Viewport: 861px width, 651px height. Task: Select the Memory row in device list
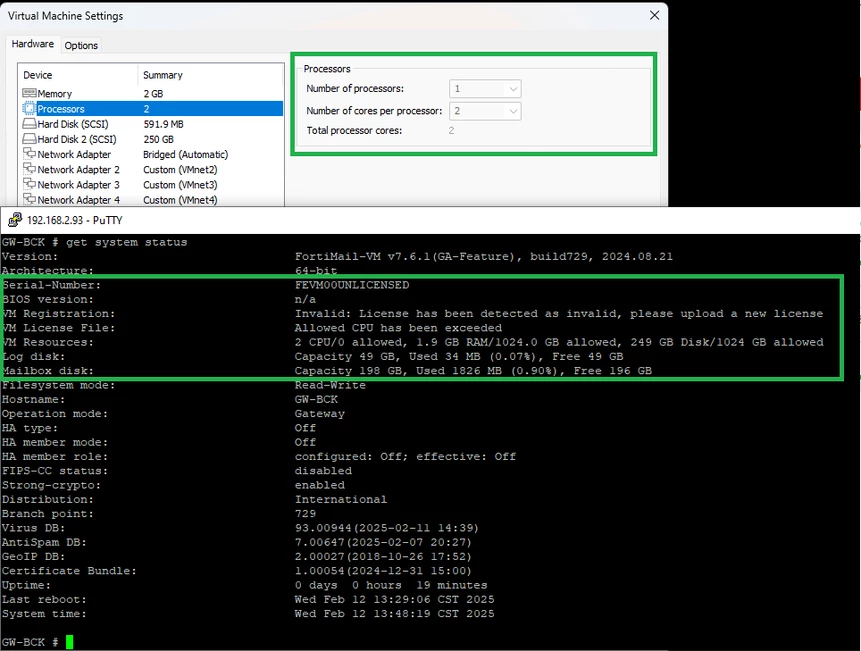tap(152, 93)
